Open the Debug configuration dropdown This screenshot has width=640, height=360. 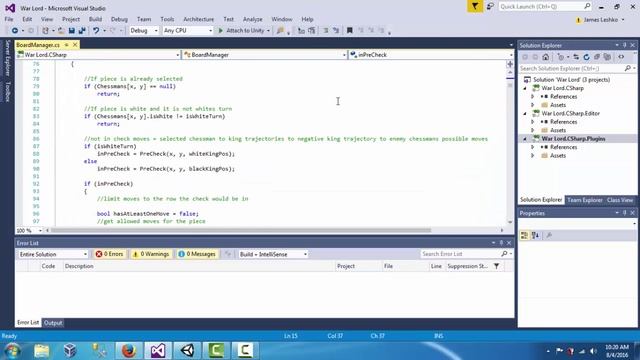(144, 31)
